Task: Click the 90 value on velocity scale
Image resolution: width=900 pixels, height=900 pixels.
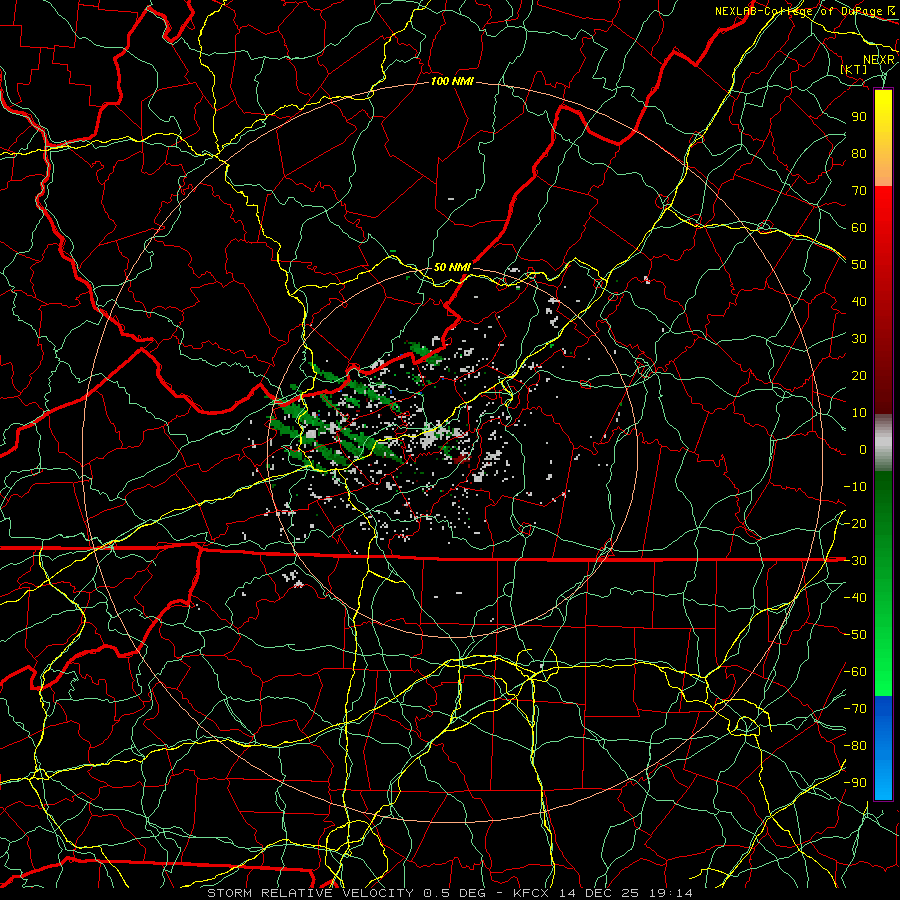Action: [859, 117]
